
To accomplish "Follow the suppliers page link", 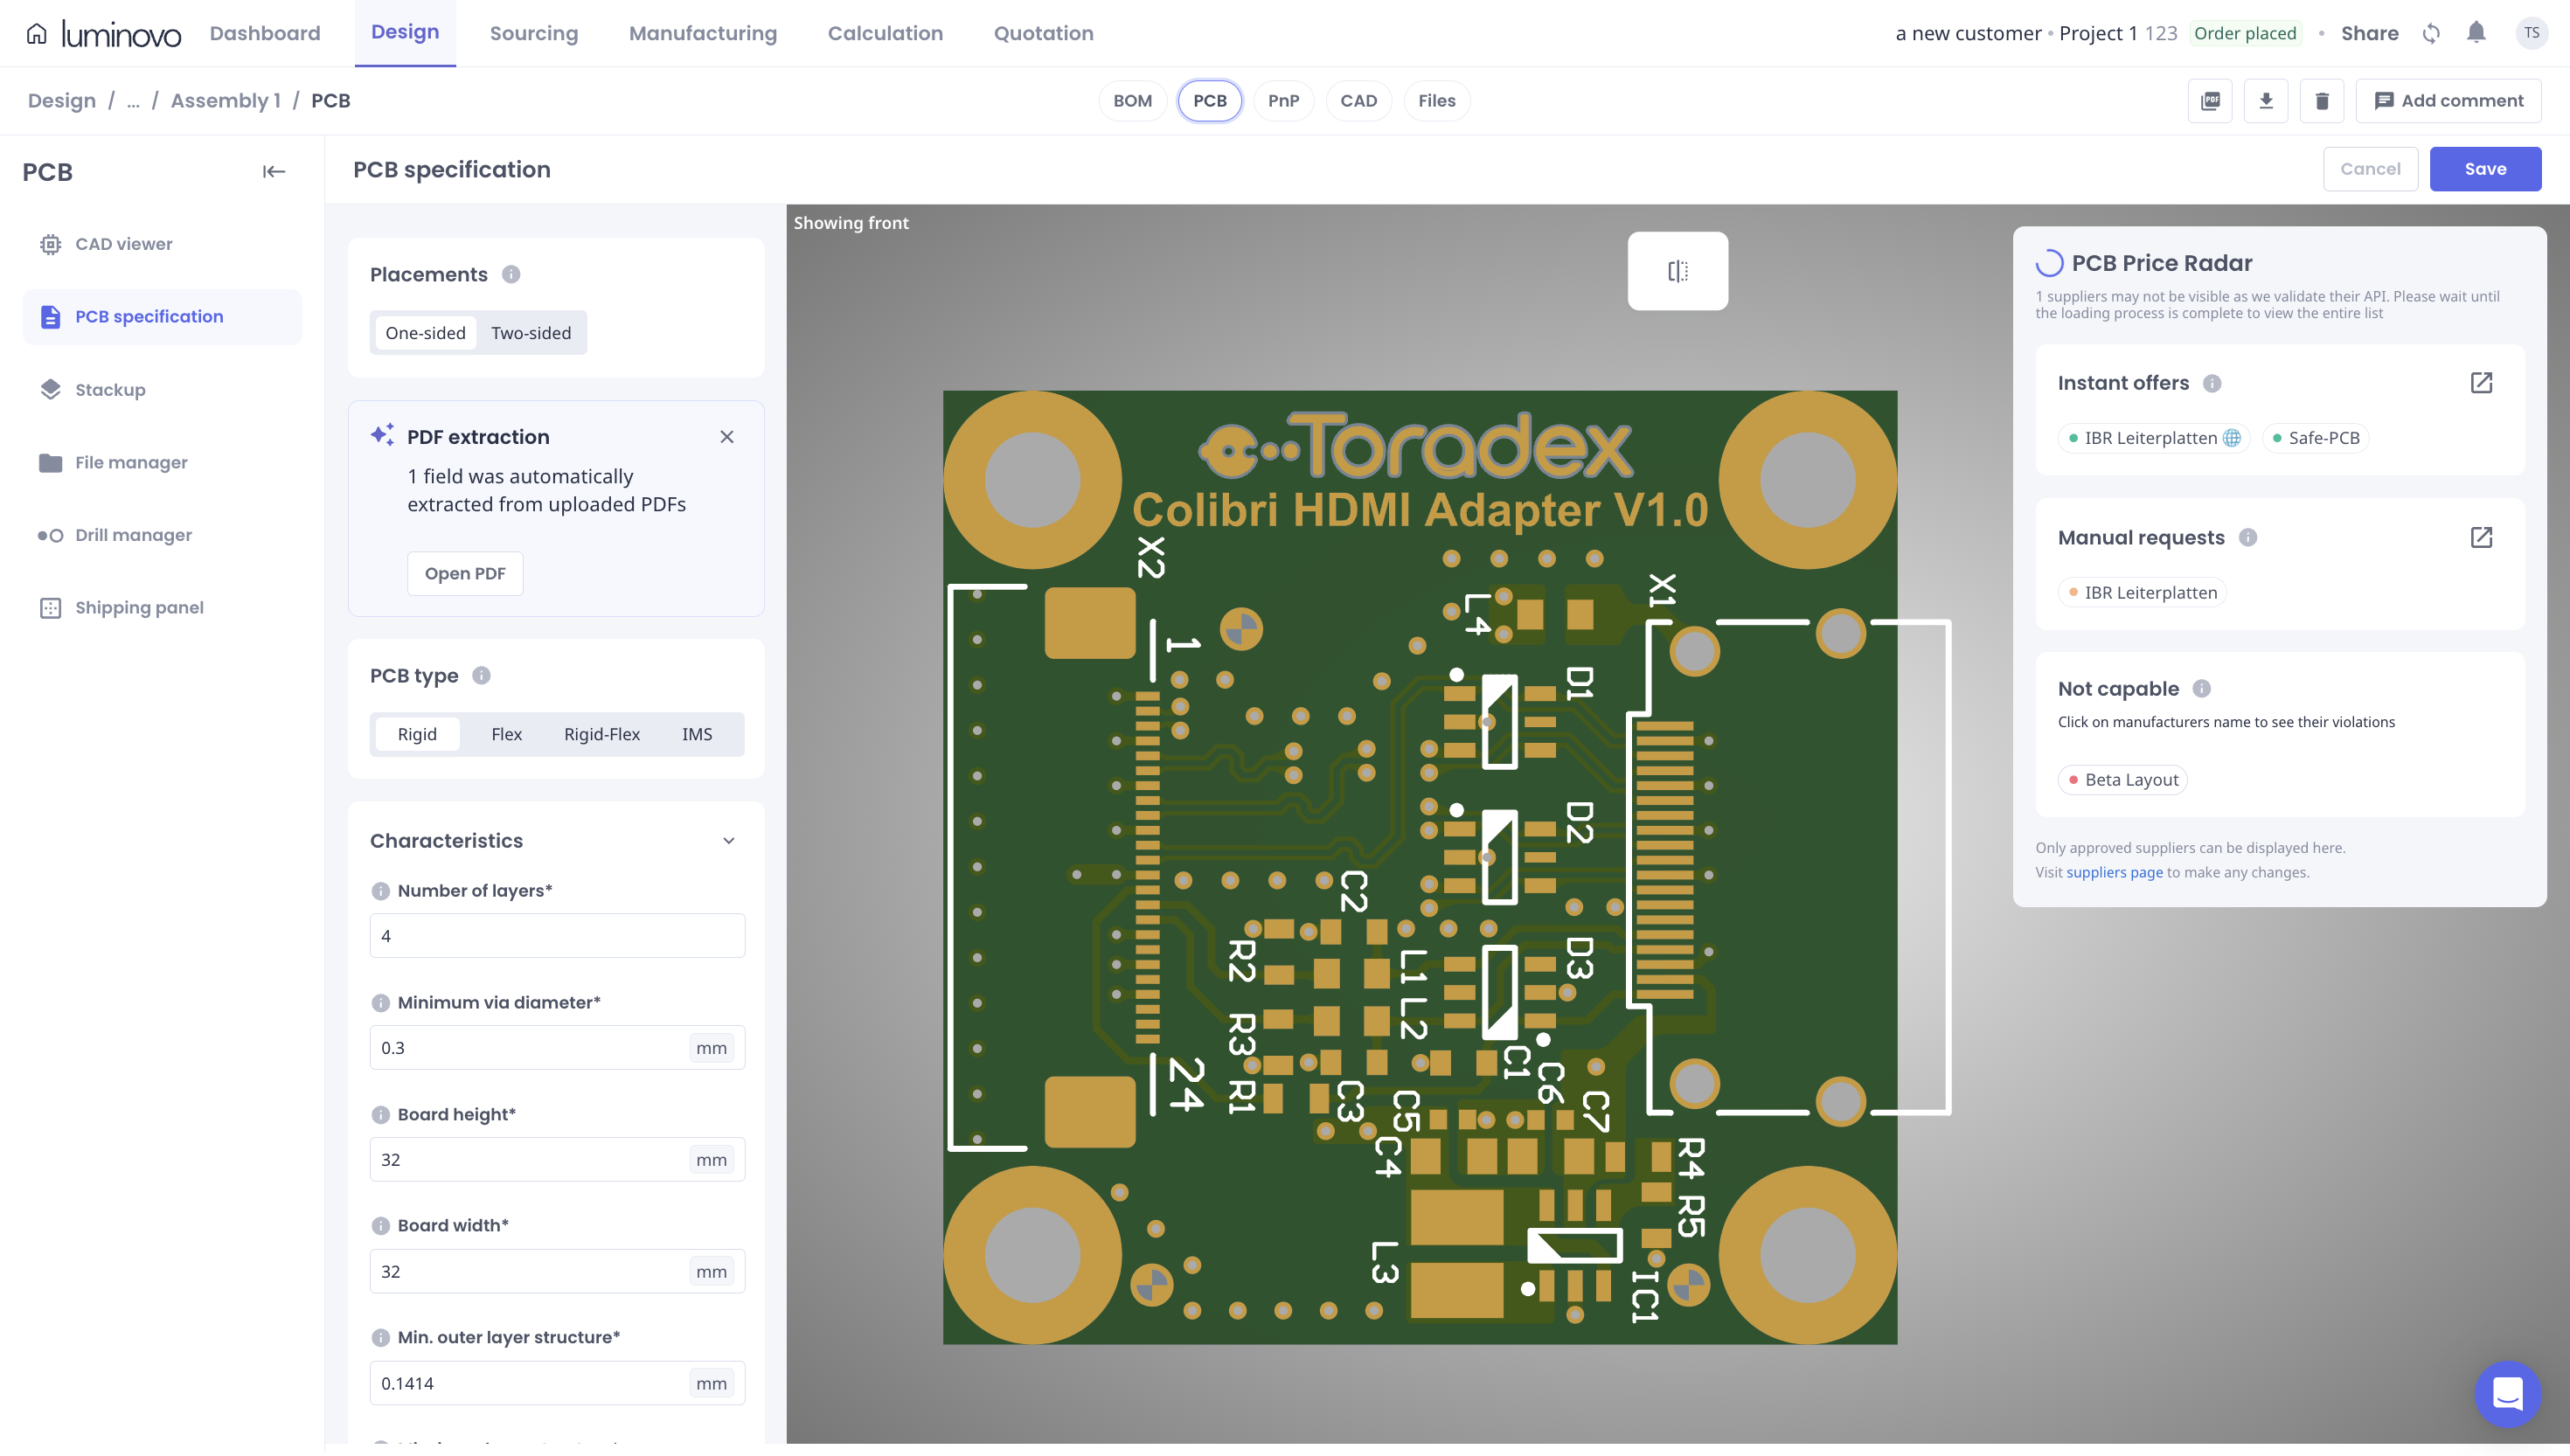I will (x=2114, y=872).
